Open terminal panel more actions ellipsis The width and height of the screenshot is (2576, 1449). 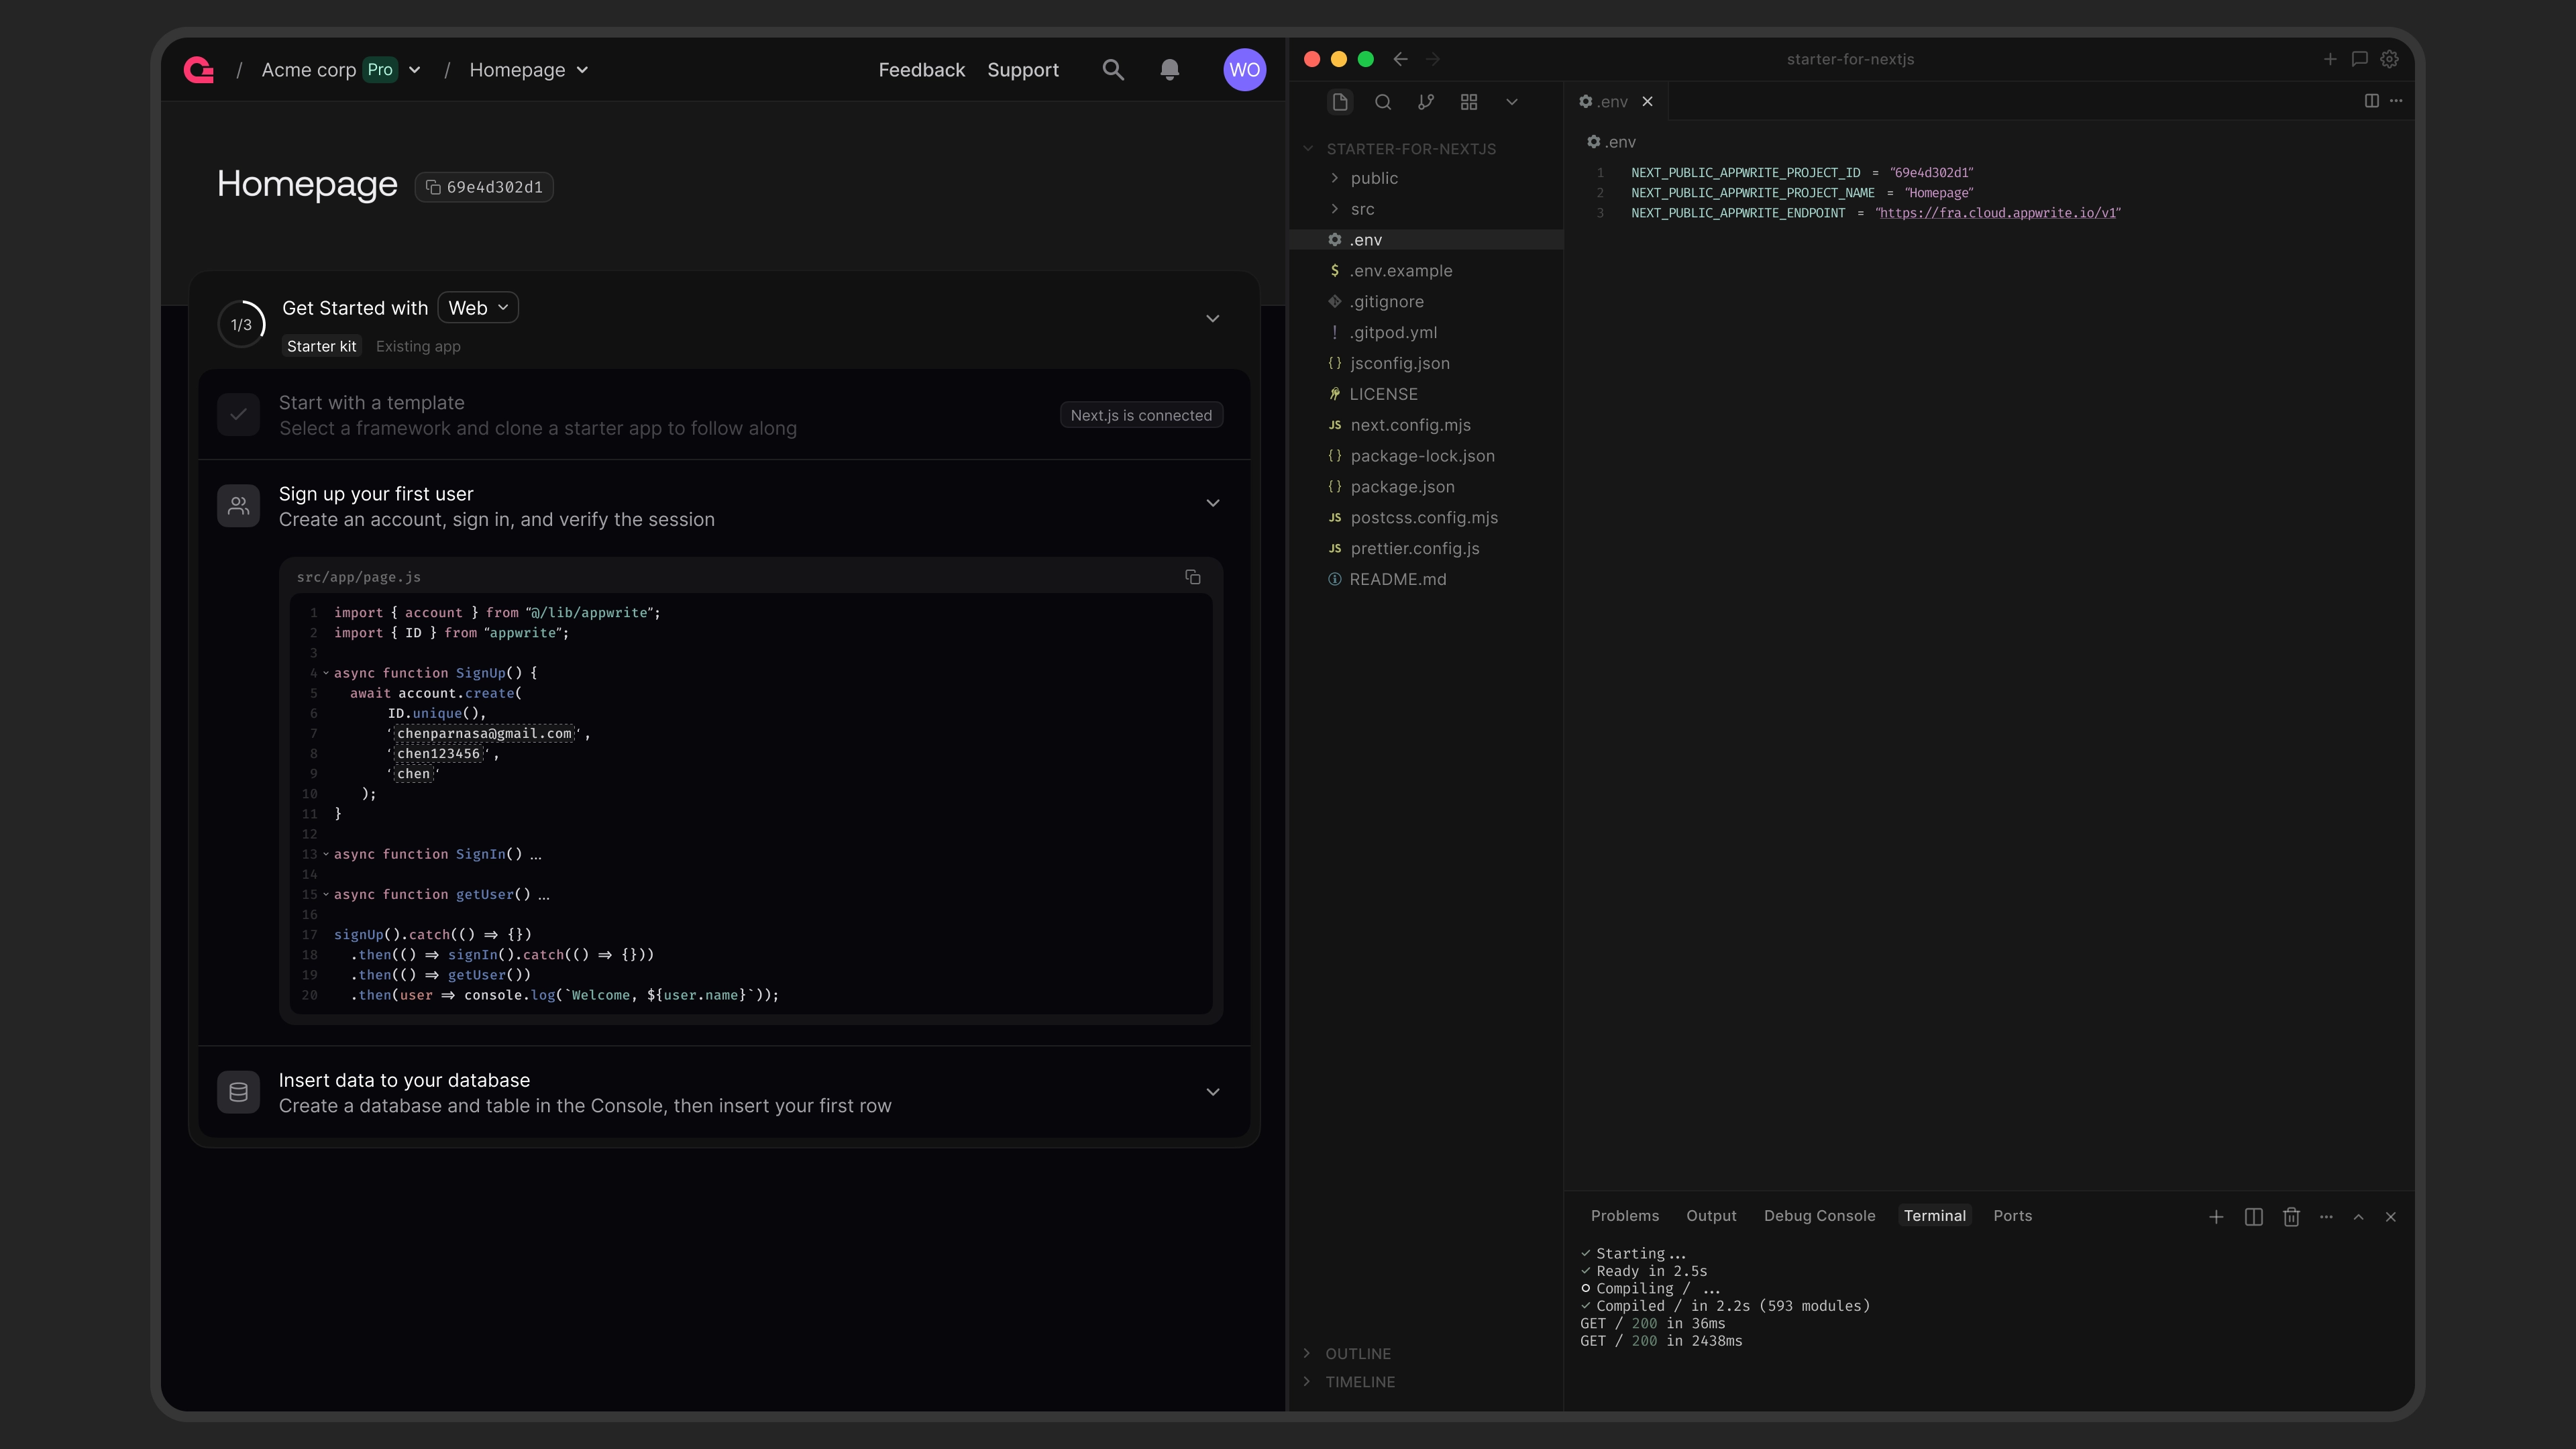tap(2326, 1217)
